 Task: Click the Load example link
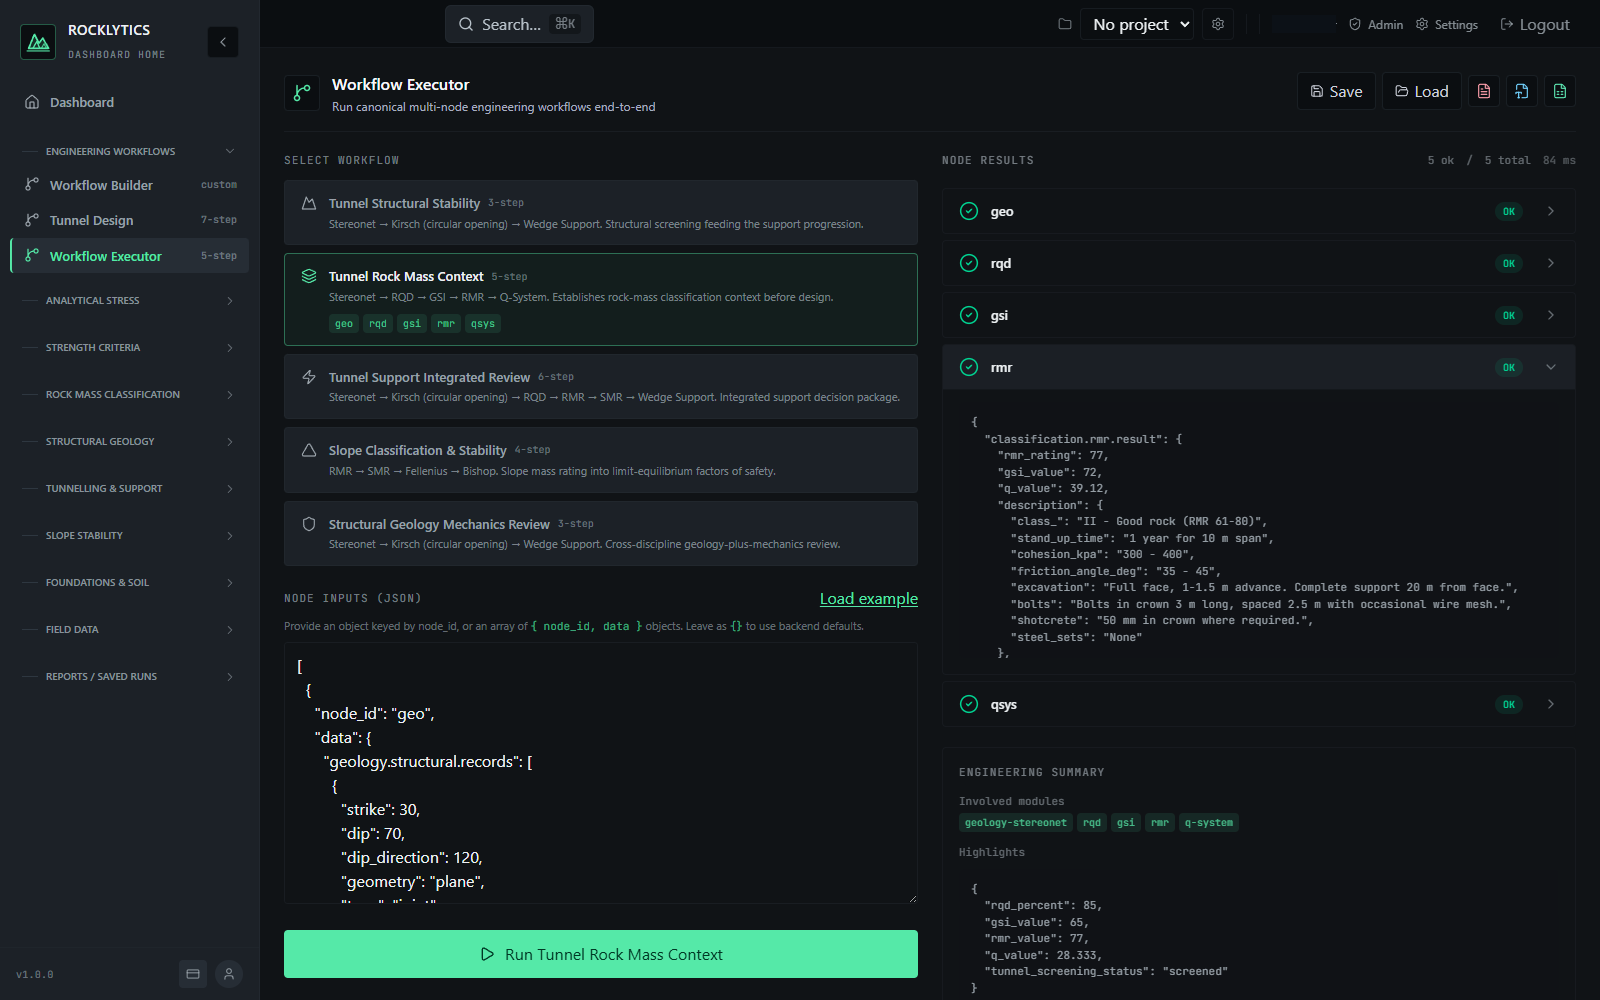click(869, 598)
